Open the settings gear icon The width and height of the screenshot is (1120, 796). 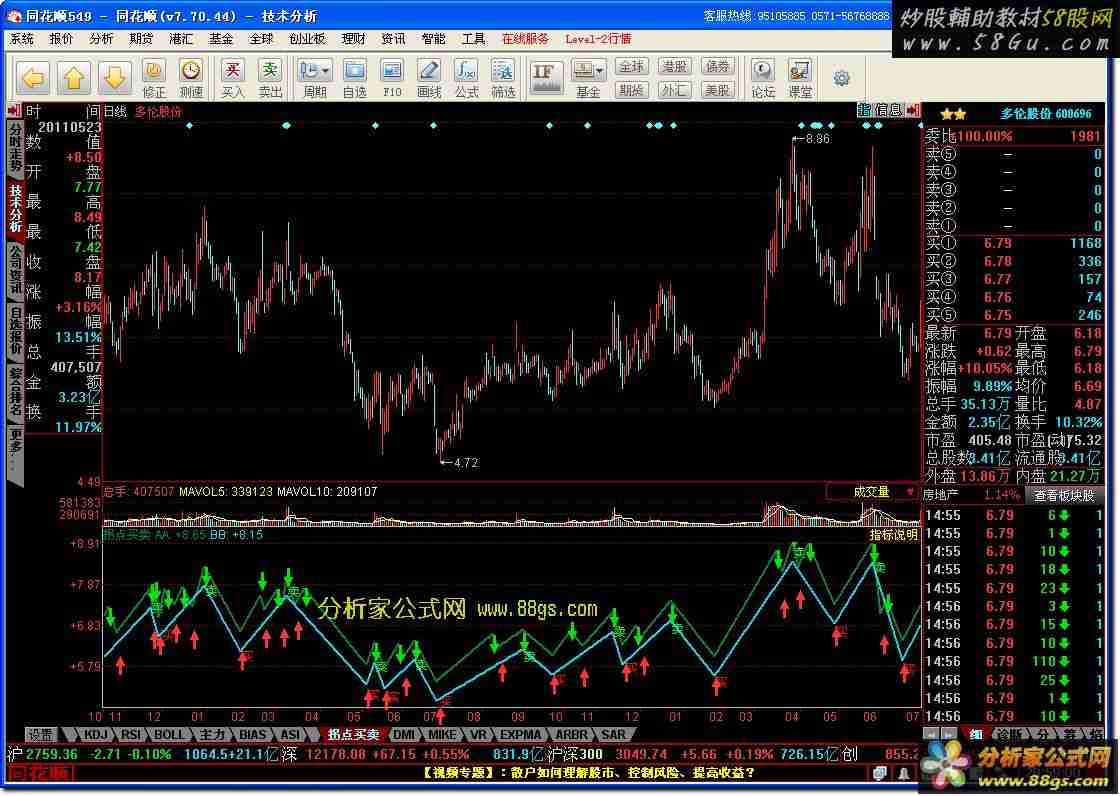tap(841, 78)
